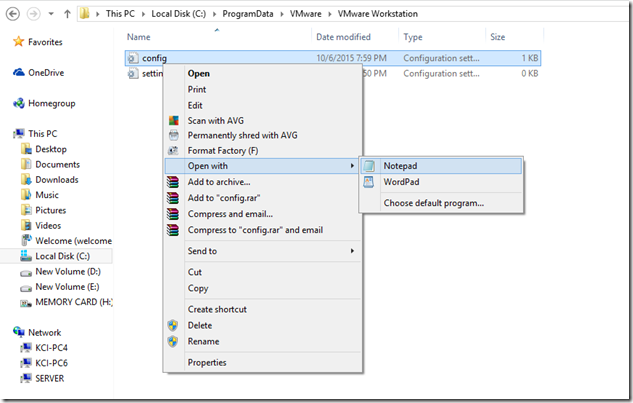The width and height of the screenshot is (633, 403).
Task: Open Documents folder in sidebar
Action: [x=57, y=164]
